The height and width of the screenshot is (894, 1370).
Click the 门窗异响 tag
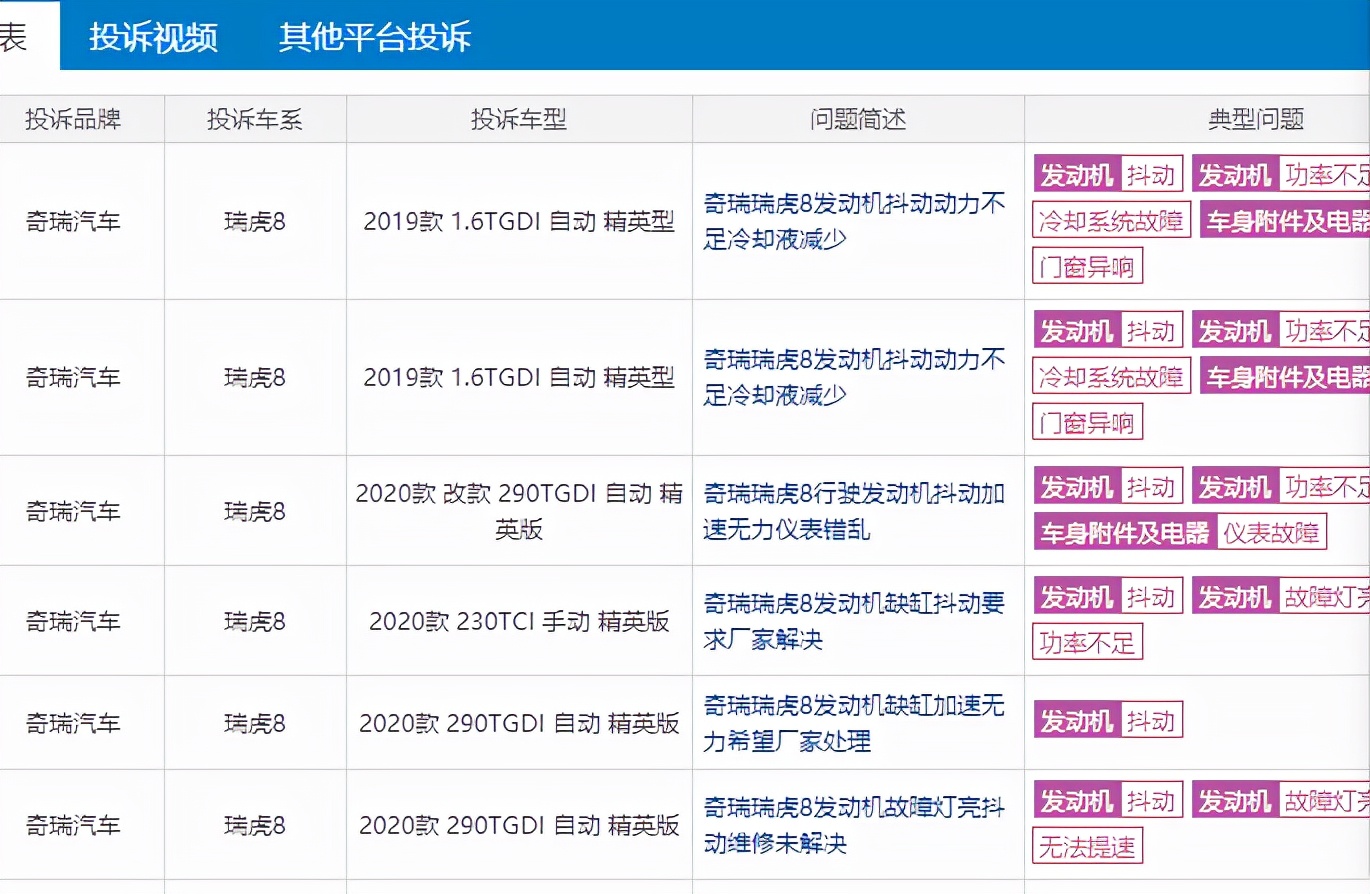(x=1086, y=265)
